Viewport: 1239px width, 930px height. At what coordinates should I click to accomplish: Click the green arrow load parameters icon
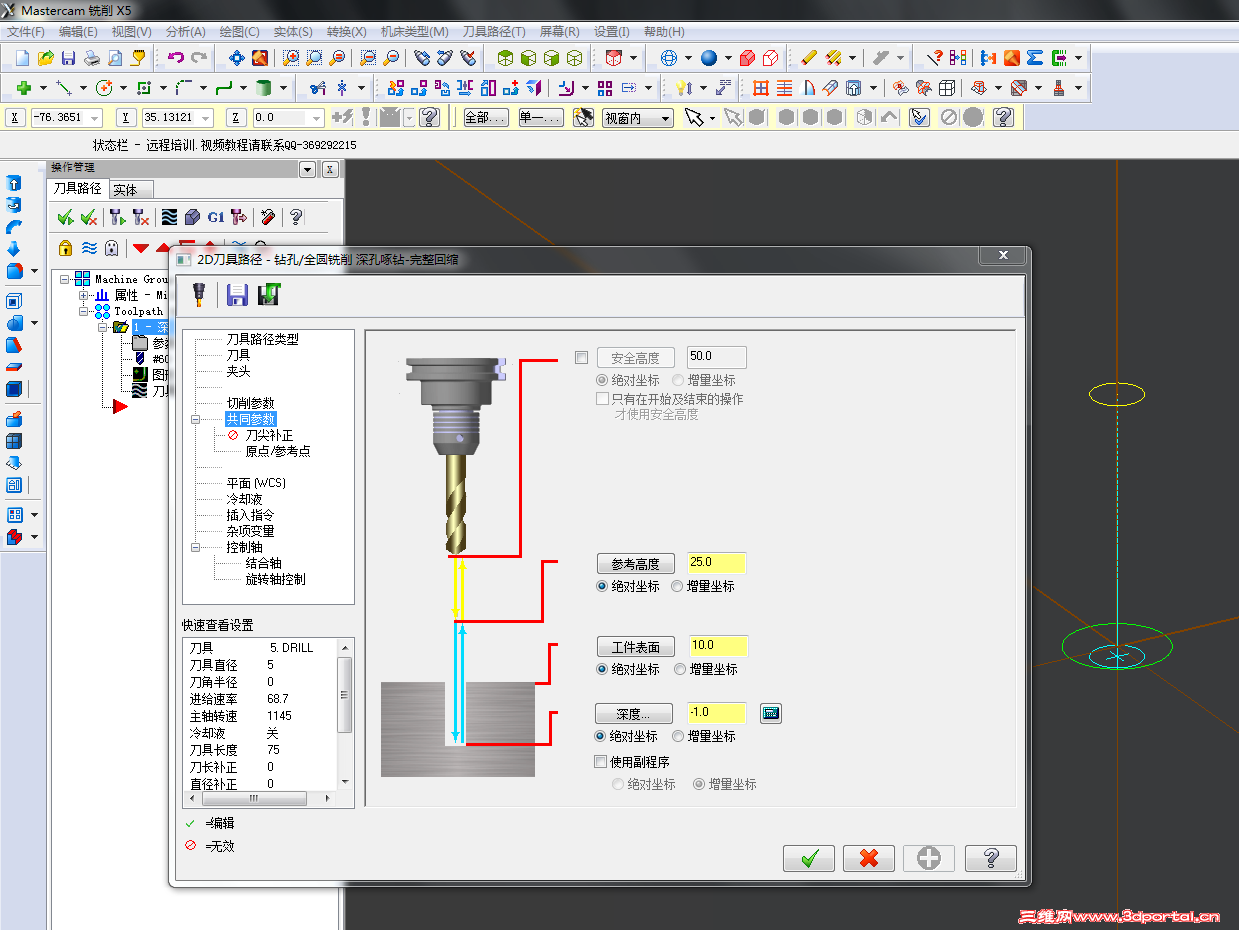269,294
